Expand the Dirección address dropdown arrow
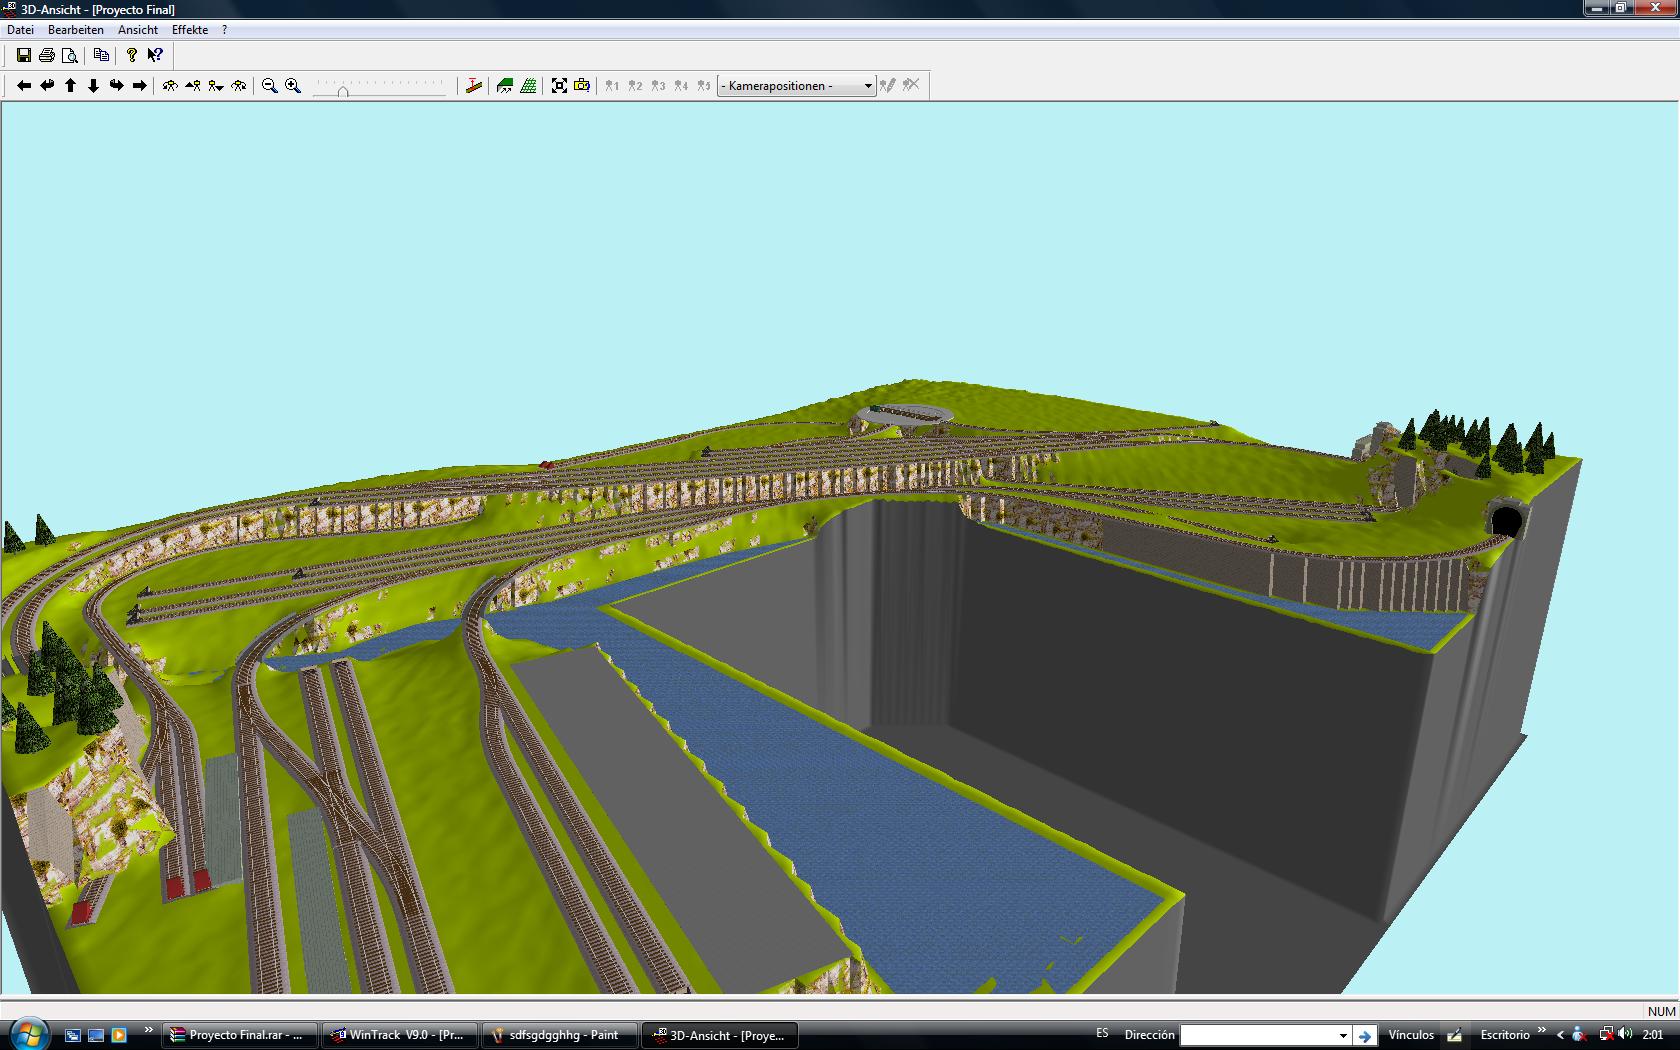The image size is (1680, 1050). 1343,1035
